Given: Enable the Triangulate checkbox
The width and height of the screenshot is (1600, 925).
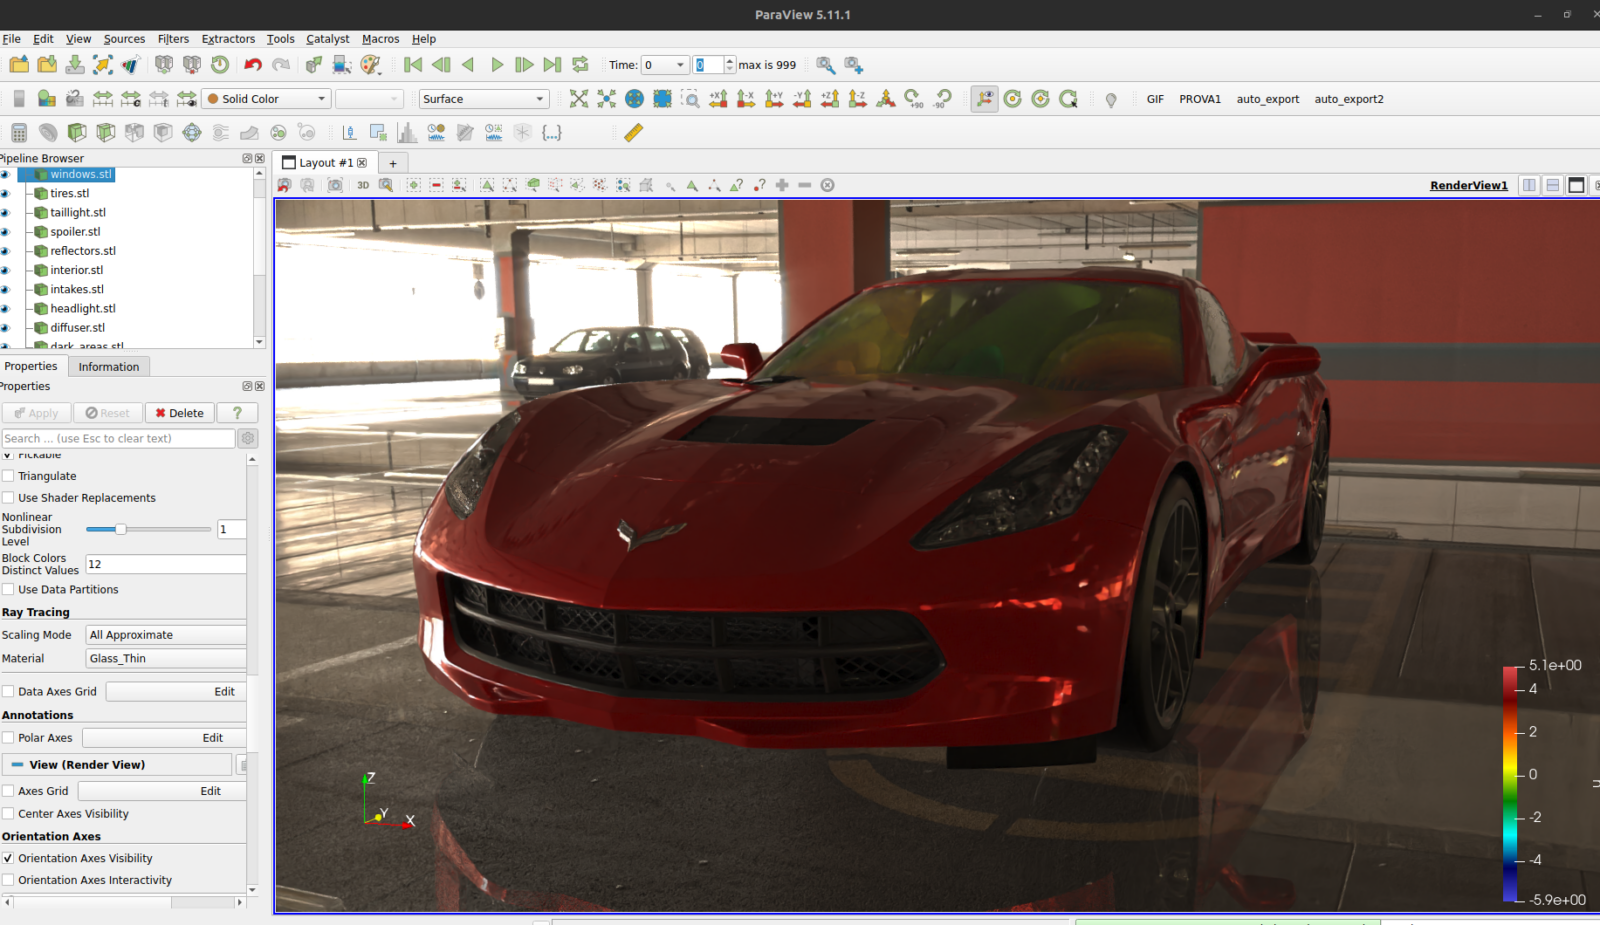Looking at the screenshot, I should pyautogui.click(x=8, y=476).
